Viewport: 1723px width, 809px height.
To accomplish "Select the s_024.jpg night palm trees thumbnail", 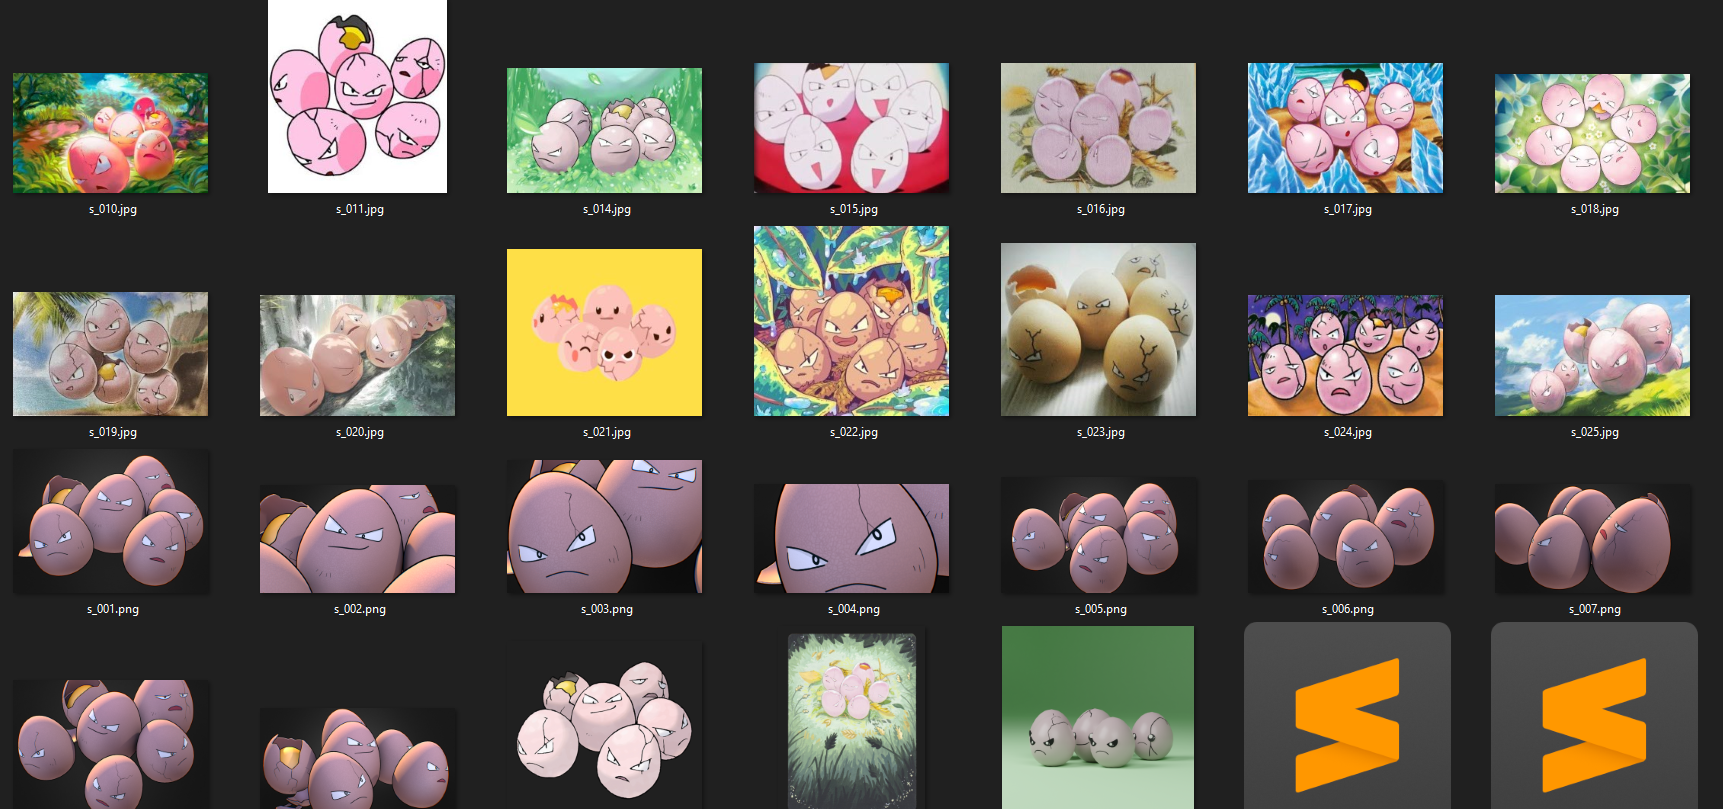I will (x=1345, y=355).
